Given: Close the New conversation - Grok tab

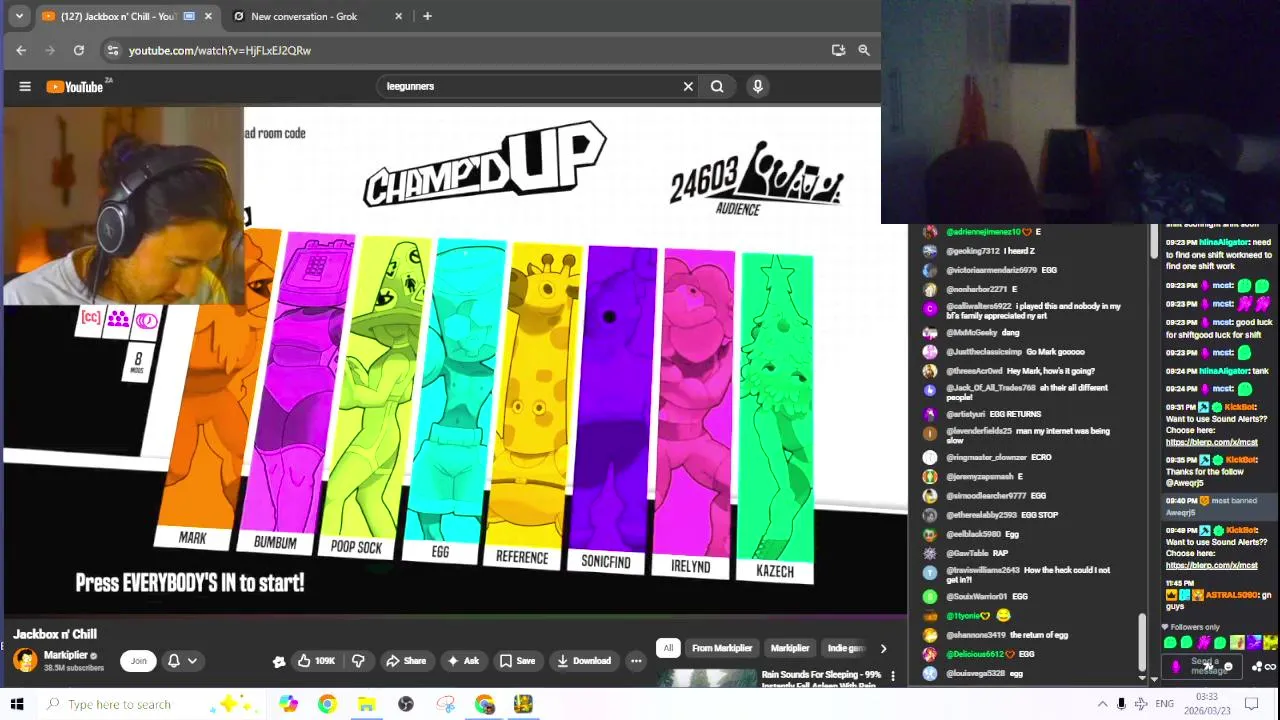Looking at the screenshot, I should pos(399,16).
